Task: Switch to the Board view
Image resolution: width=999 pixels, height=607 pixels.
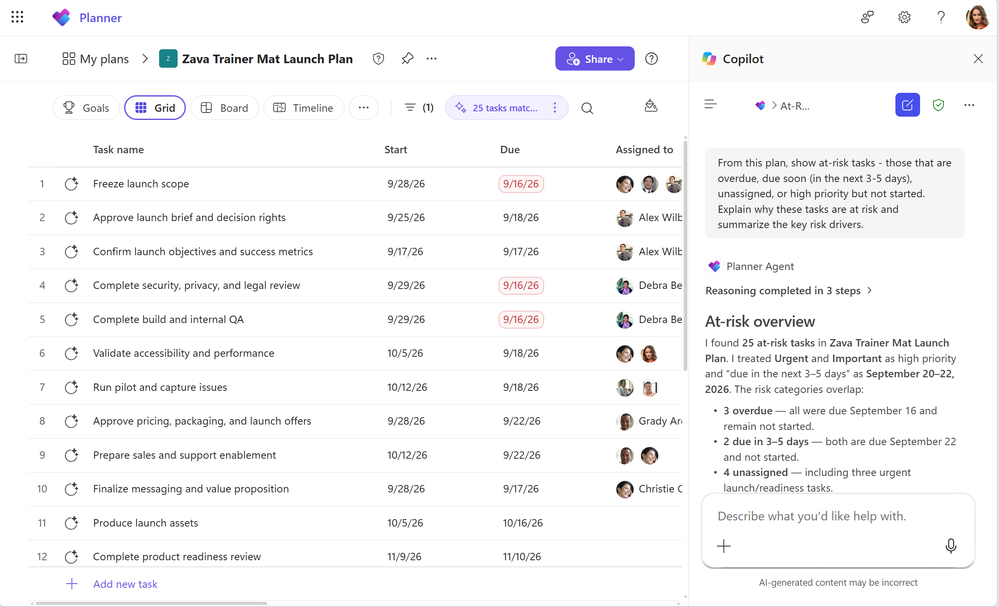Action: pos(225,108)
